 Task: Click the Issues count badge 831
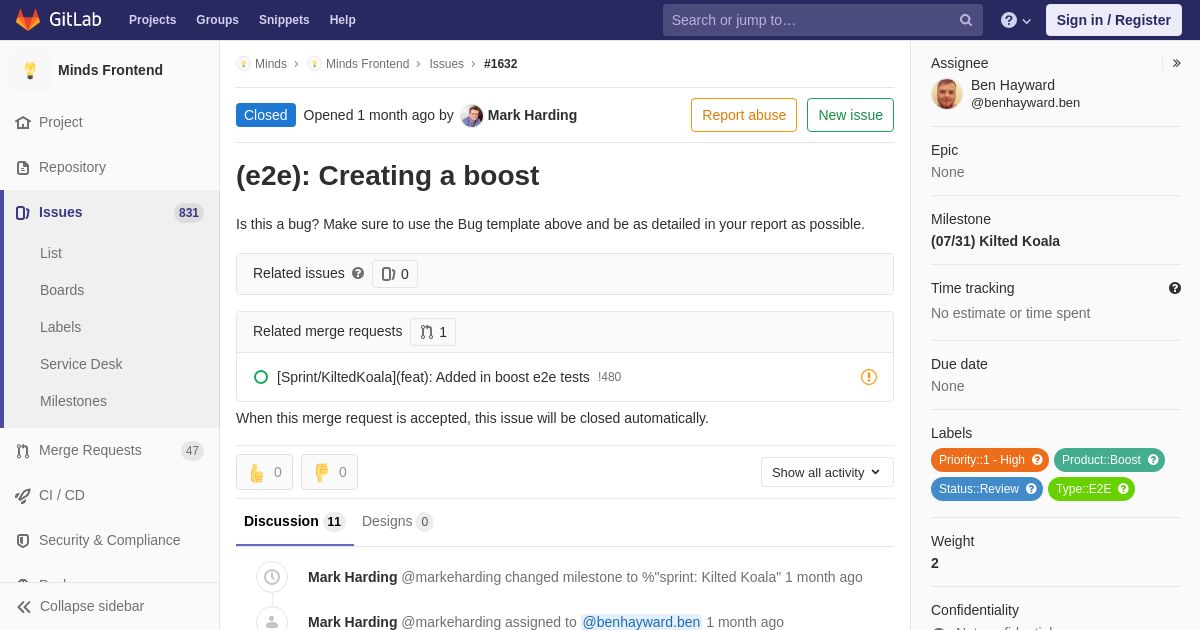189,213
